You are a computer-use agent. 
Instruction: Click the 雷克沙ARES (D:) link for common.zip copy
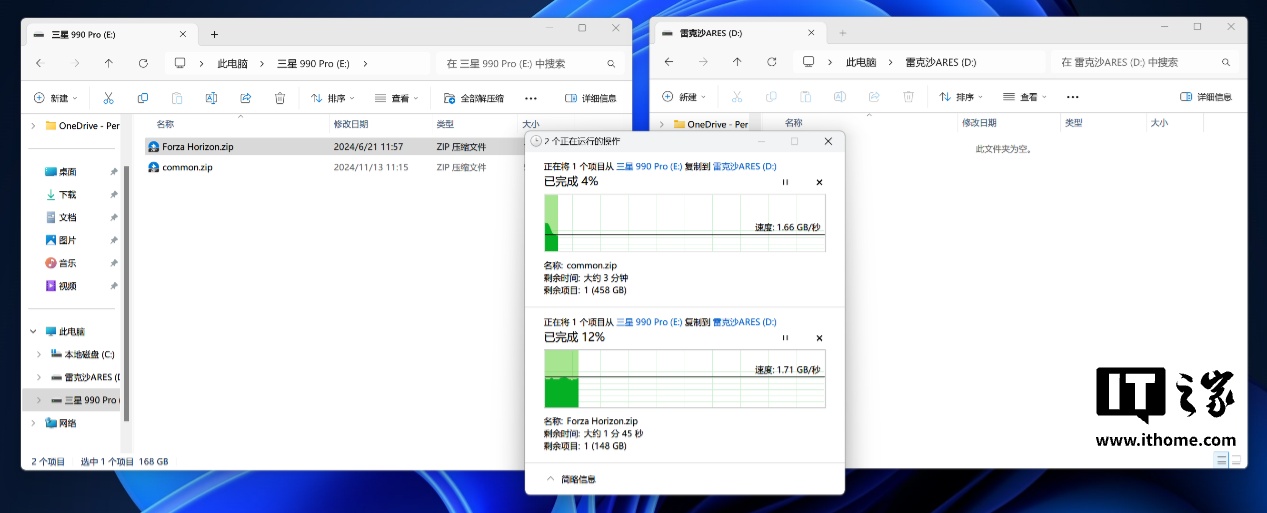[x=744, y=166]
